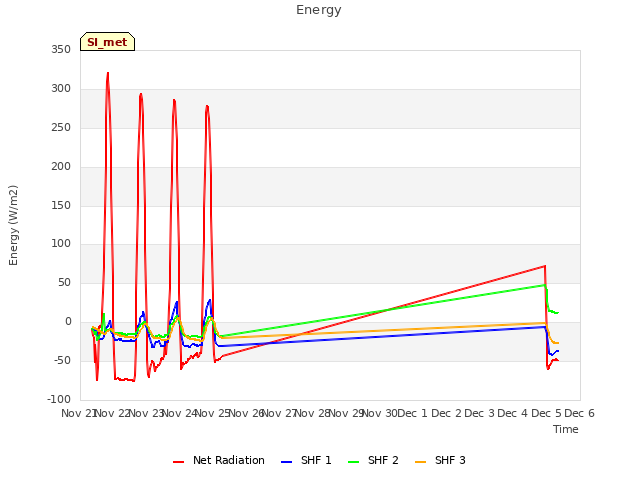
Task: Click the 150 y-axis label
Action: click(x=61, y=205)
